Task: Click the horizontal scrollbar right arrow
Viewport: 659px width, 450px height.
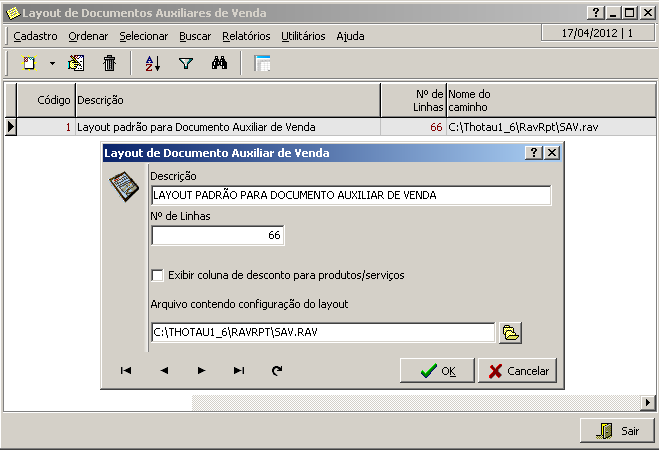Action: [x=648, y=403]
